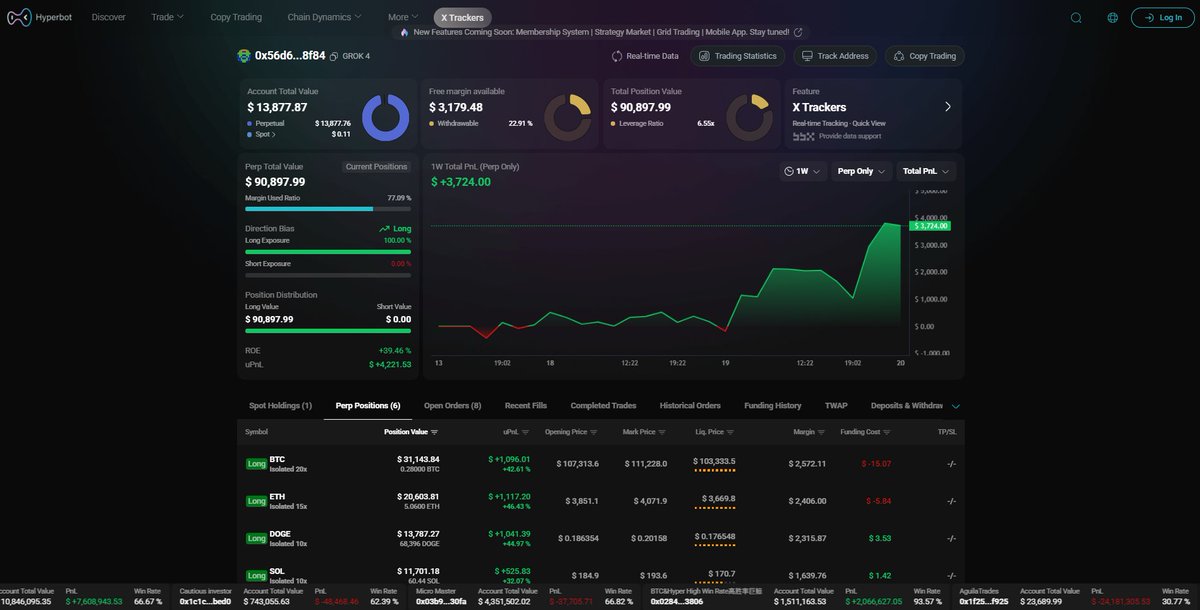Click the Account Total Value donut chart
This screenshot has height=610, width=1200.
[385, 118]
